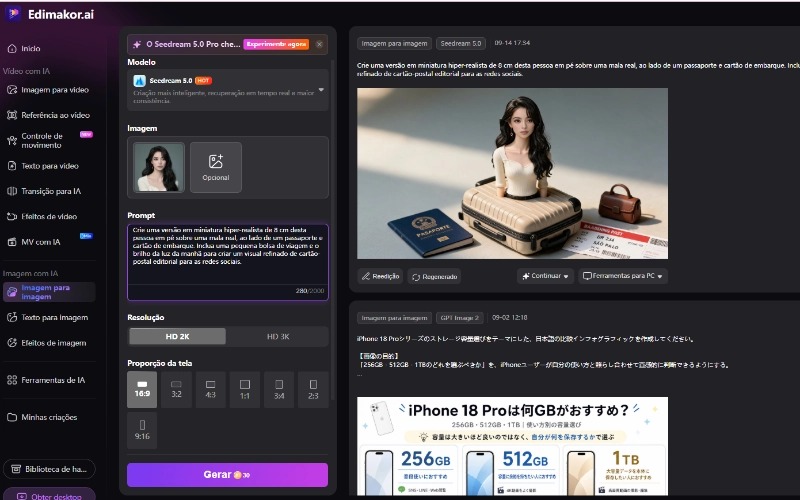Screen dimensions: 800x500
Task: Choose 2:3 aspect ratio
Action: pyautogui.click(x=313, y=389)
